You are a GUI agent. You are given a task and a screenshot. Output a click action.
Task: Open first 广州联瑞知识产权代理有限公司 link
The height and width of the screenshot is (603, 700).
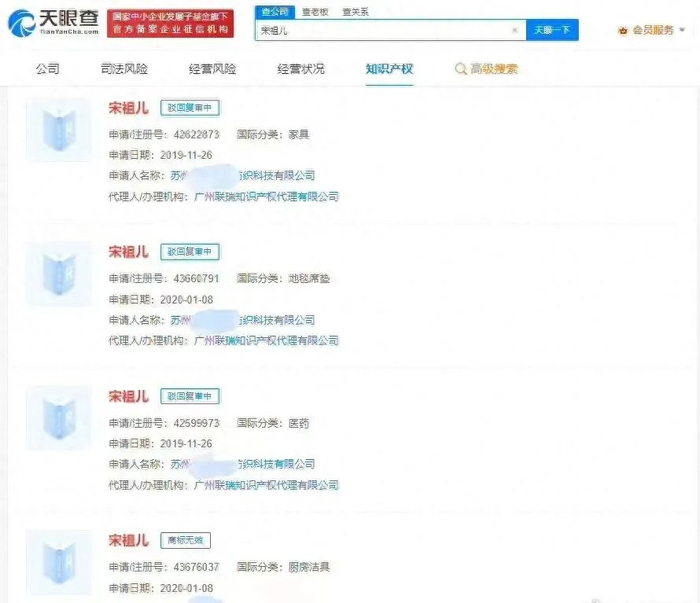coord(267,196)
